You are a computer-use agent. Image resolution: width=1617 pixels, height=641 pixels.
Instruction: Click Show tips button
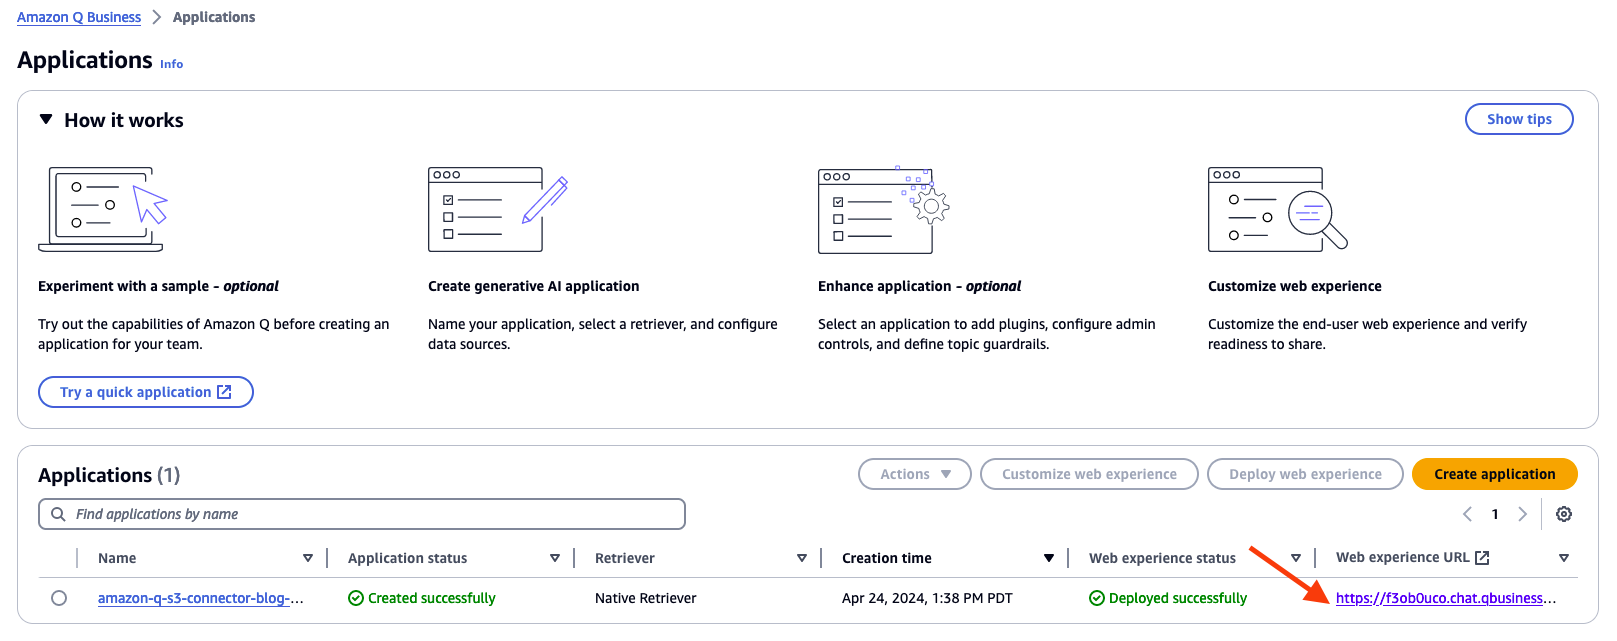[x=1519, y=119]
